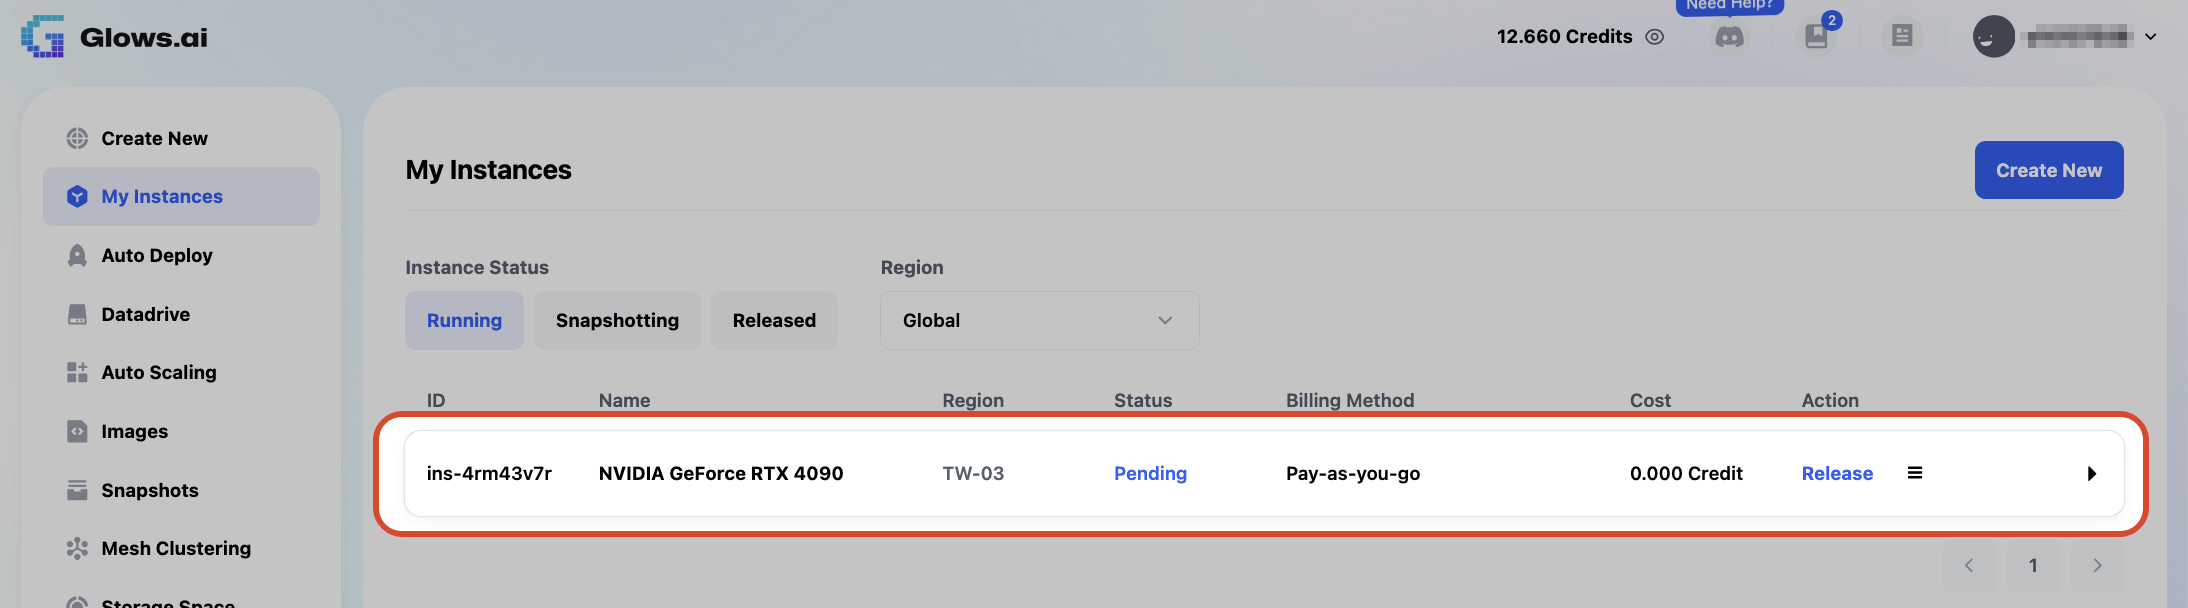The image size is (2188, 608).
Task: Click the user avatar icon
Action: (x=1993, y=37)
